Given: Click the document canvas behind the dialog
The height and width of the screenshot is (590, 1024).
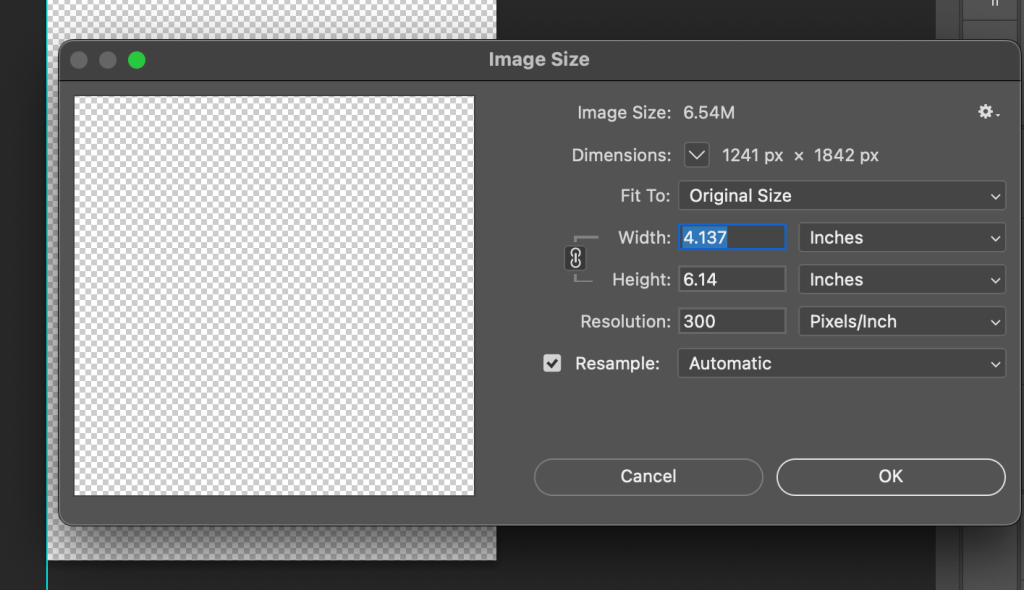Looking at the screenshot, I should [270, 541].
